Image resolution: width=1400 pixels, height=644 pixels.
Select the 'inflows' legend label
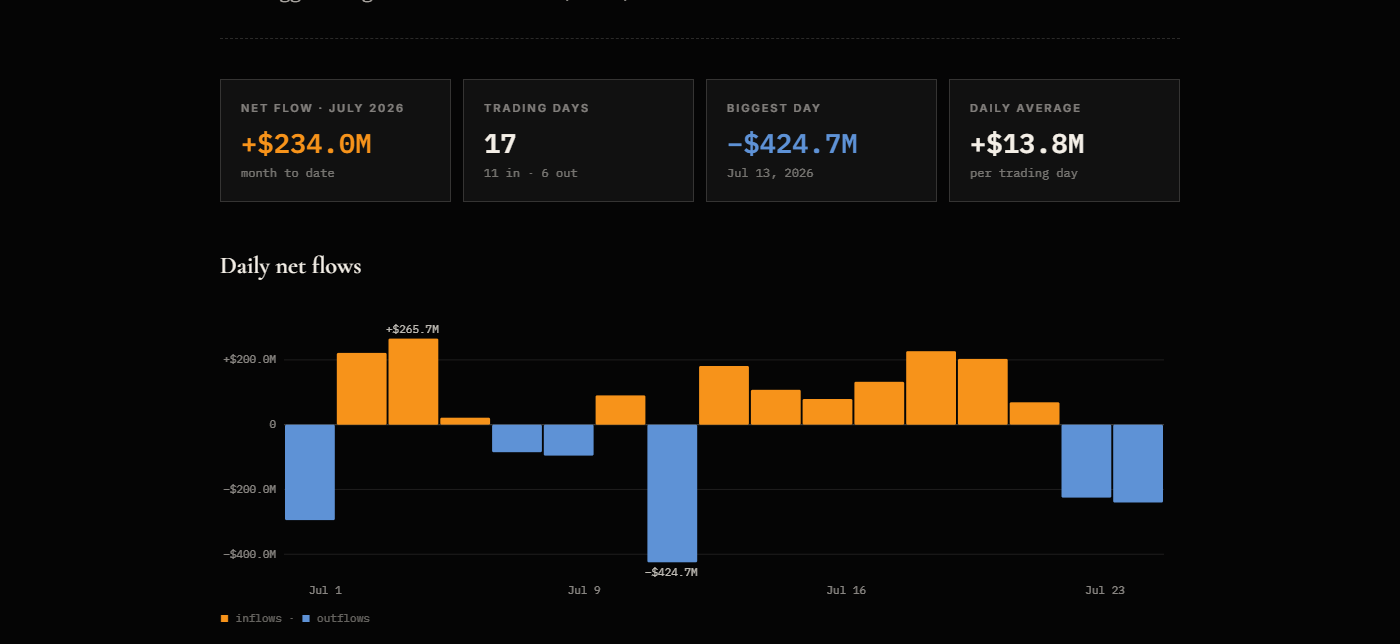259,619
